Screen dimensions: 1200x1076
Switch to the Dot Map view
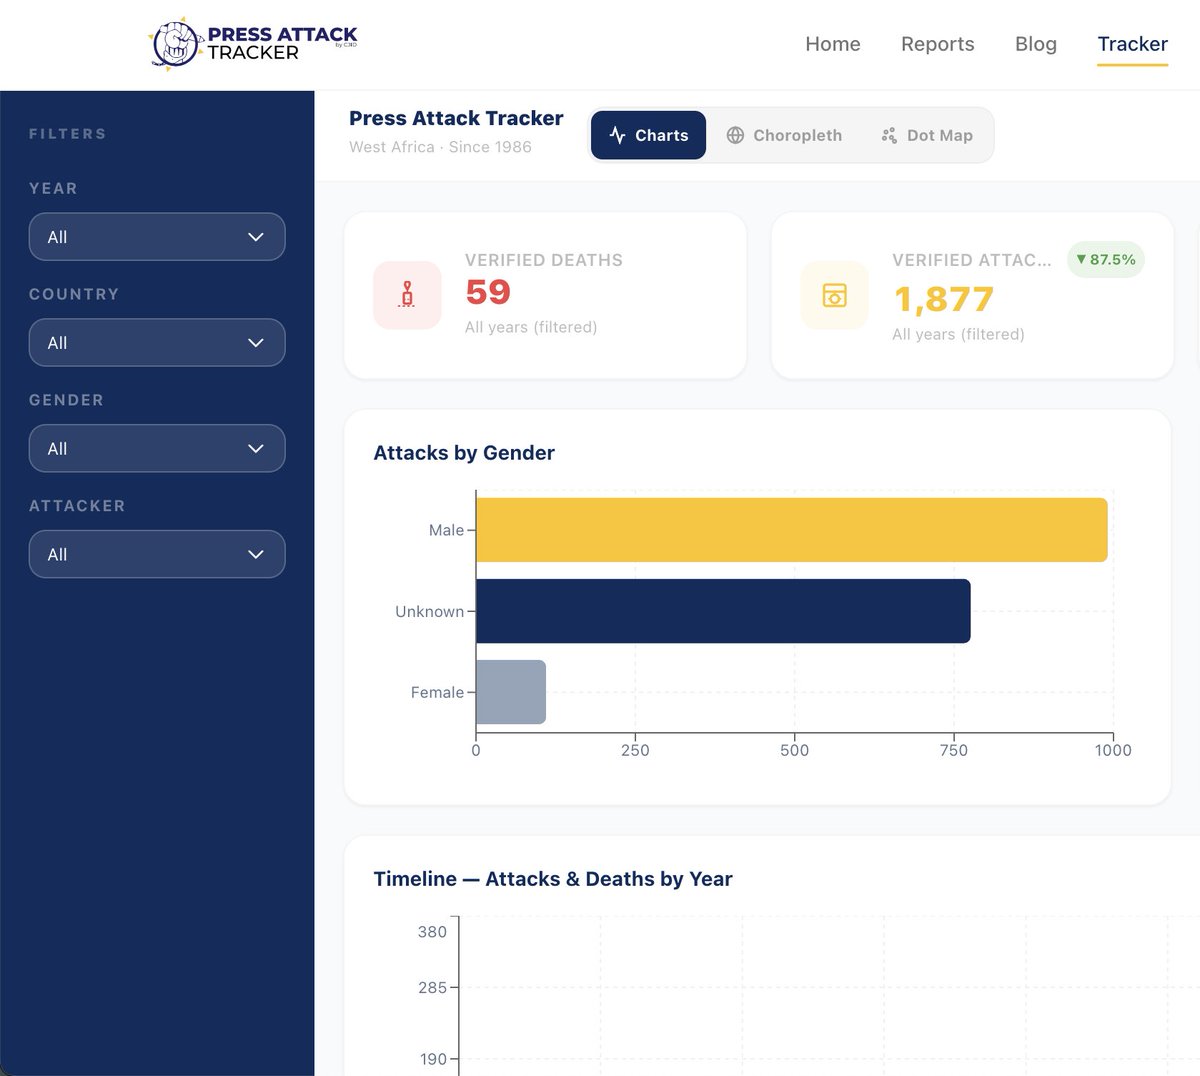coord(927,135)
